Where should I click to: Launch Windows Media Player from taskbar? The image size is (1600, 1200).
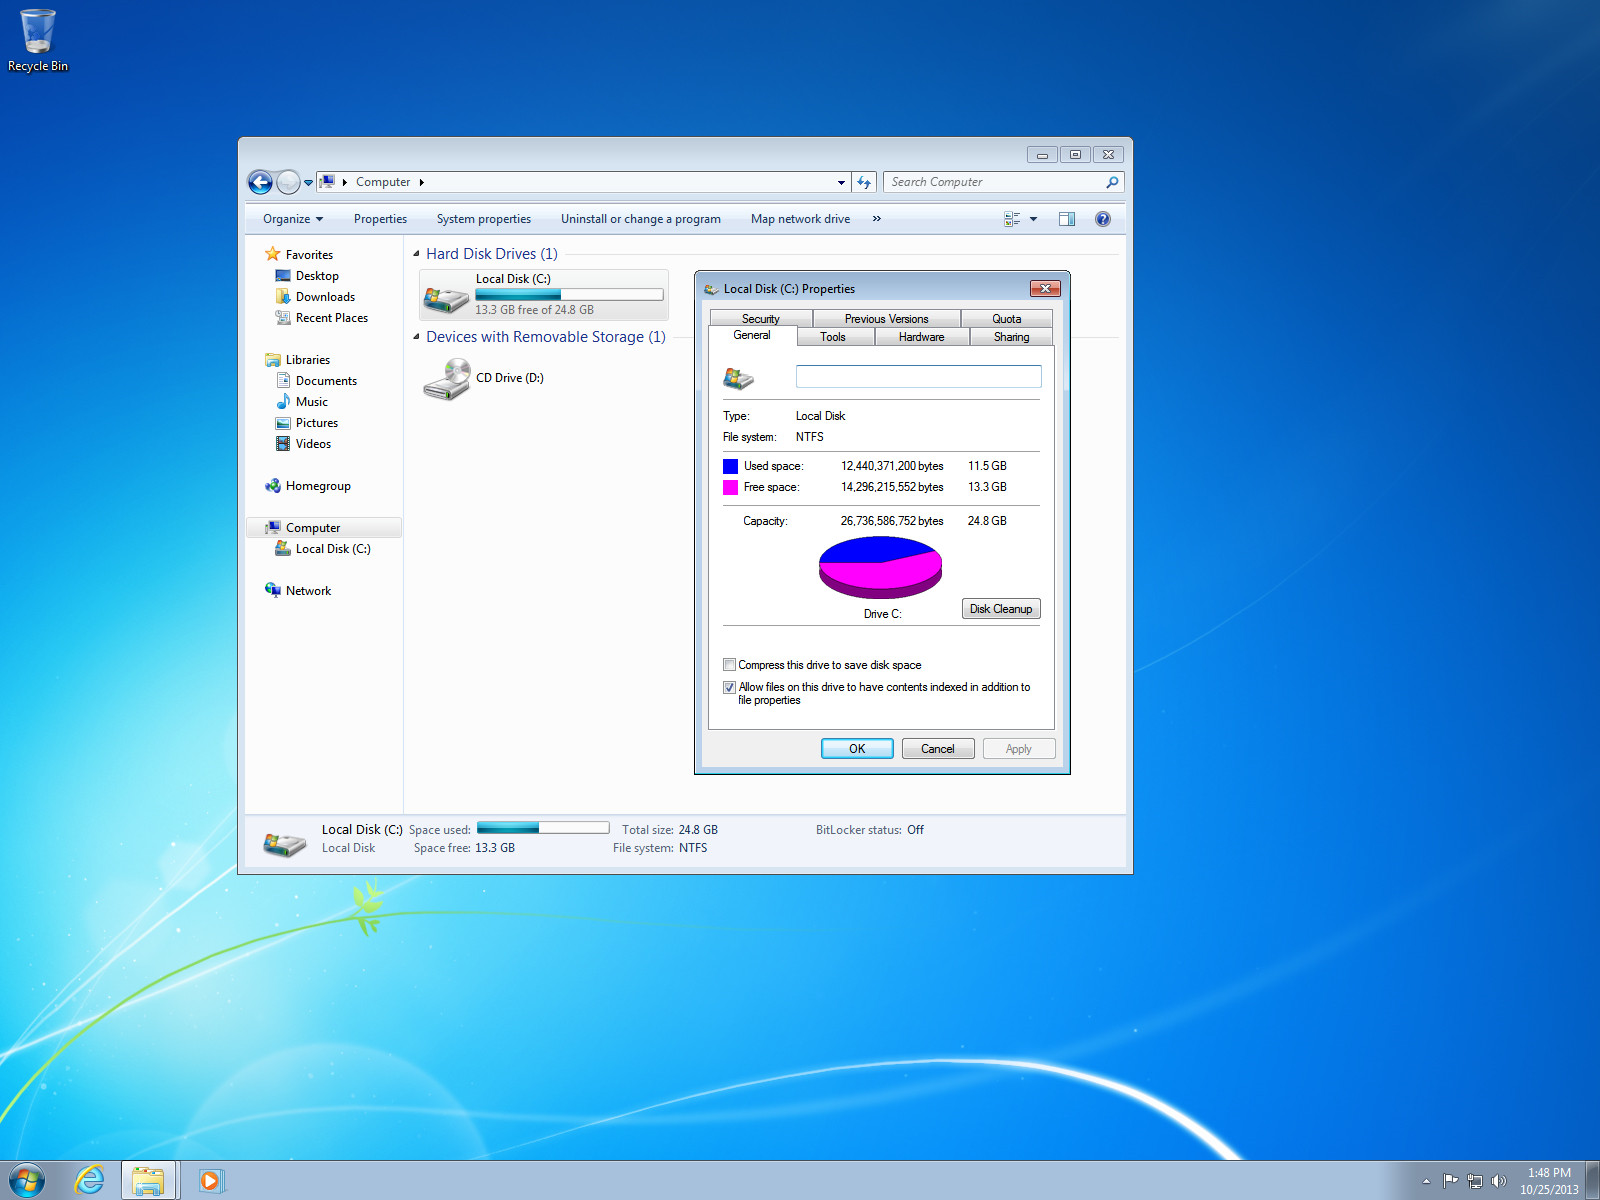211,1180
